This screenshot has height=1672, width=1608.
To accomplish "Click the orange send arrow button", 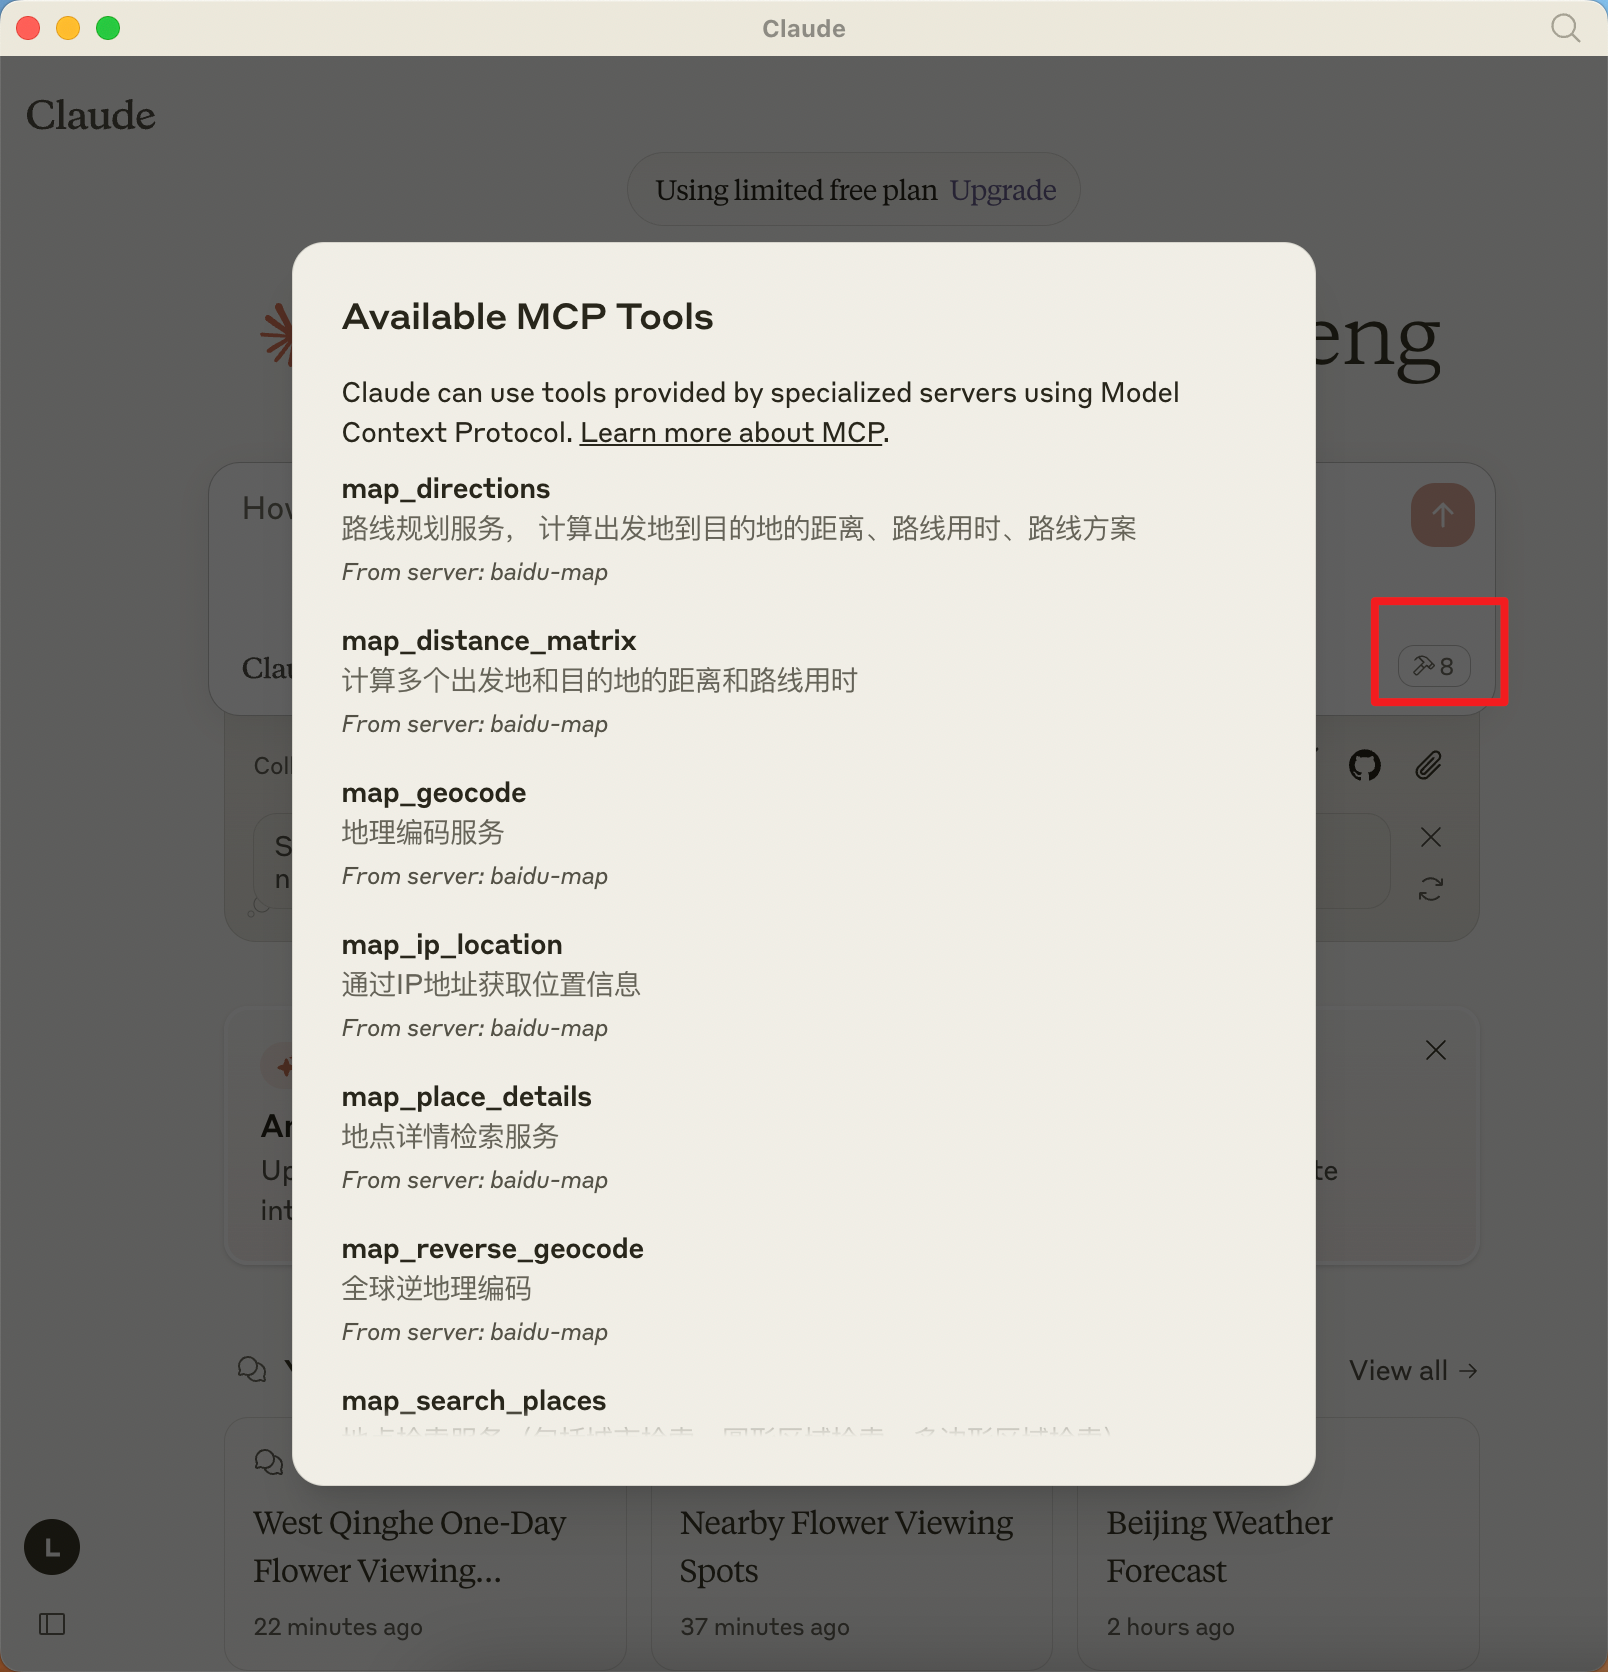I will pyautogui.click(x=1442, y=515).
